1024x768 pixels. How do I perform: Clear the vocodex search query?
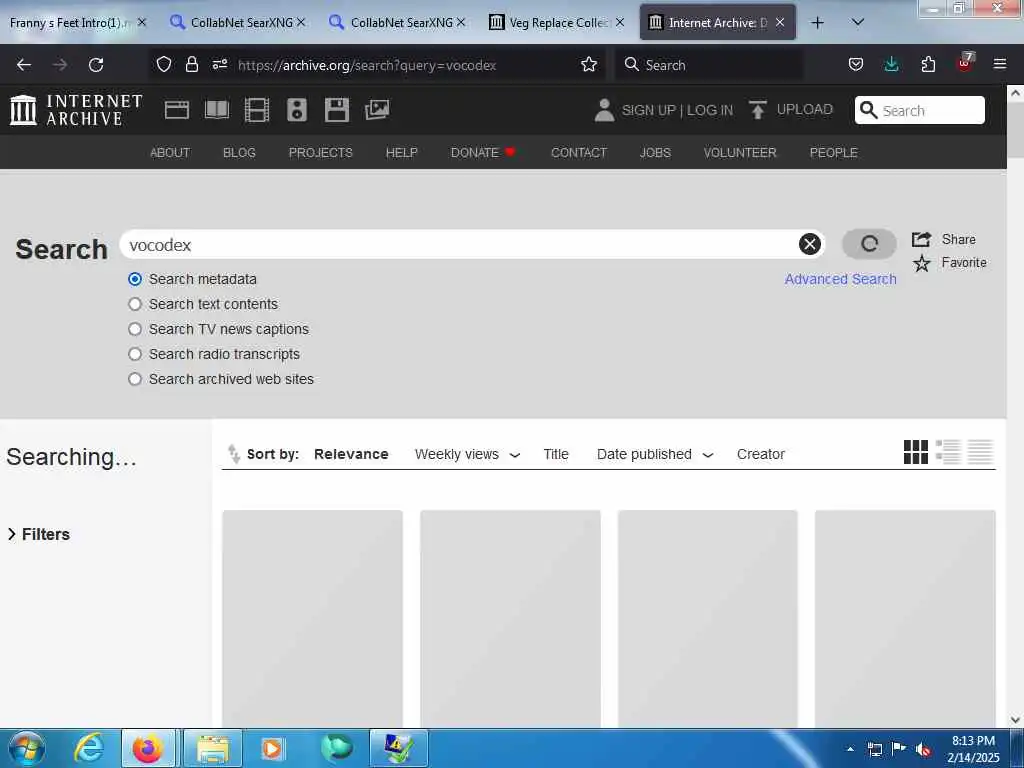[x=810, y=244]
